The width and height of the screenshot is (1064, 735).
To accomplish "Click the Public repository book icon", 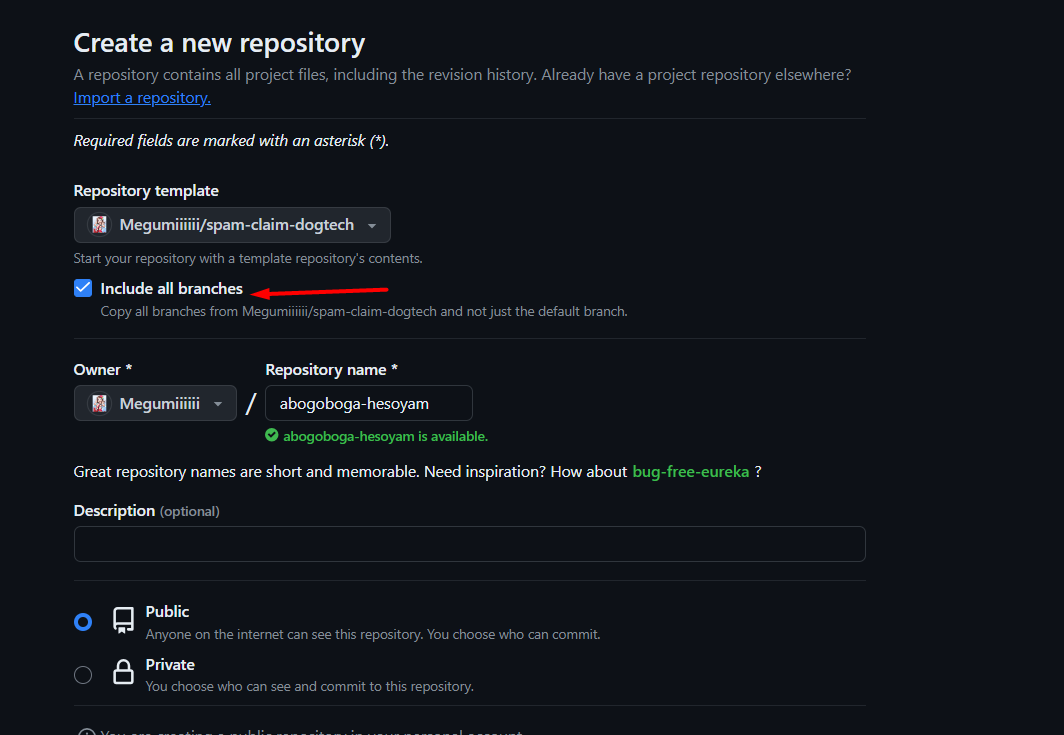I will point(123,620).
